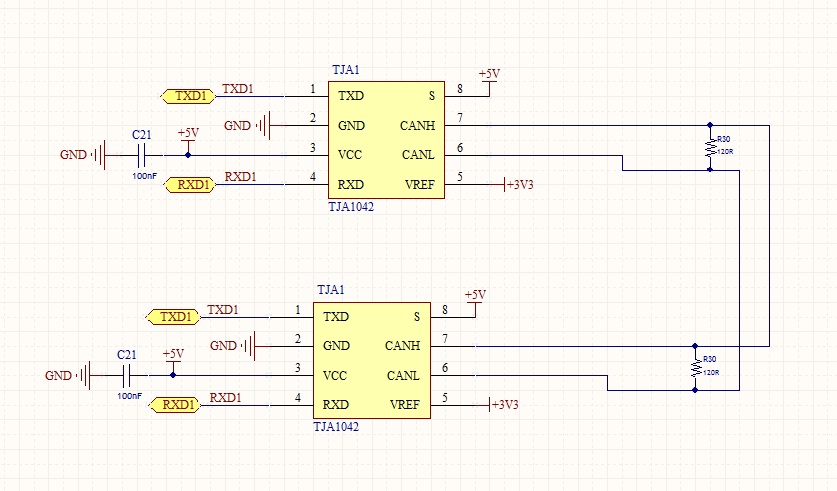The width and height of the screenshot is (837, 491).
Task: Click the lower TJA1042 part name
Action: click(x=336, y=427)
